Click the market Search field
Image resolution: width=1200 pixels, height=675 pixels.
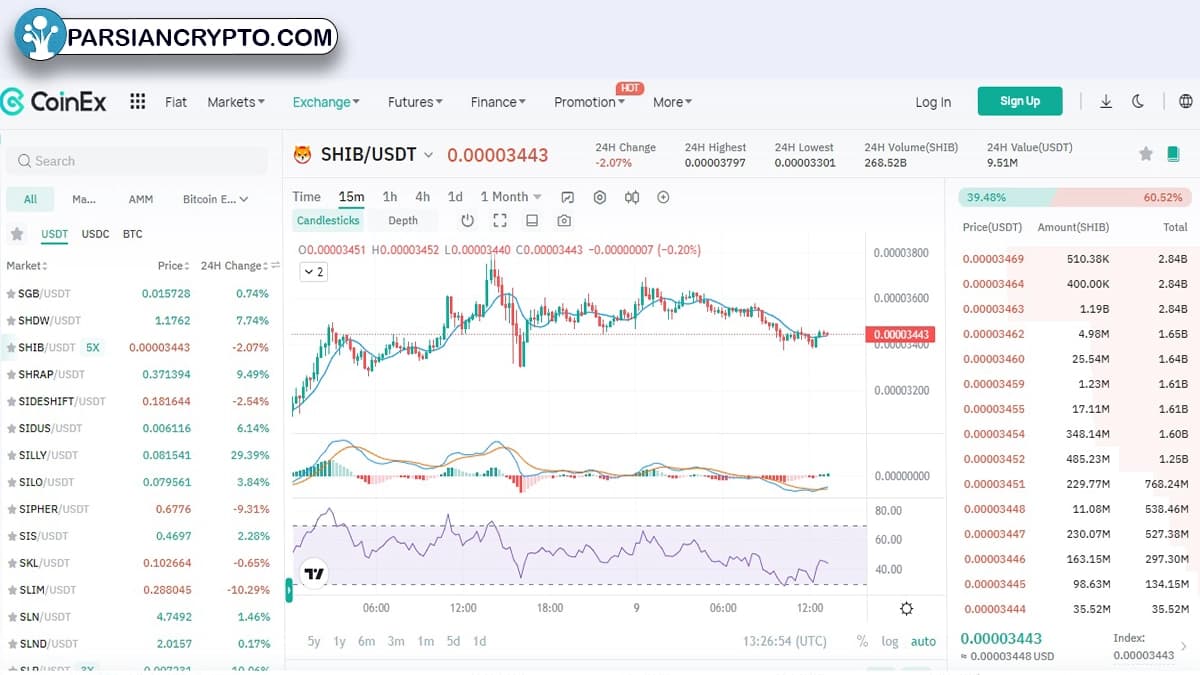pyautogui.click(x=140, y=161)
